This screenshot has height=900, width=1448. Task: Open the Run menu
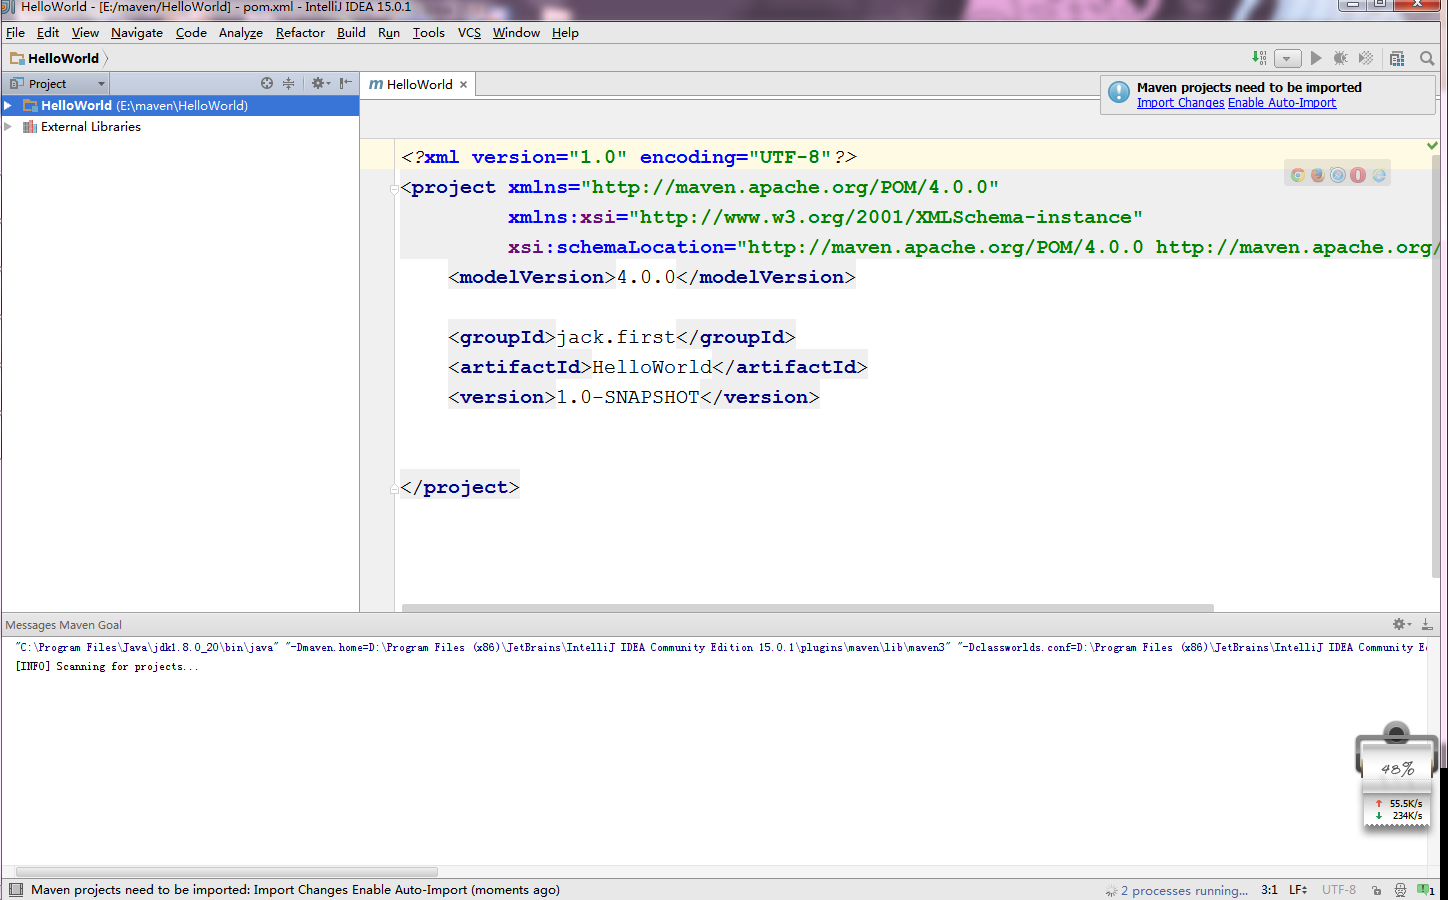tap(389, 33)
